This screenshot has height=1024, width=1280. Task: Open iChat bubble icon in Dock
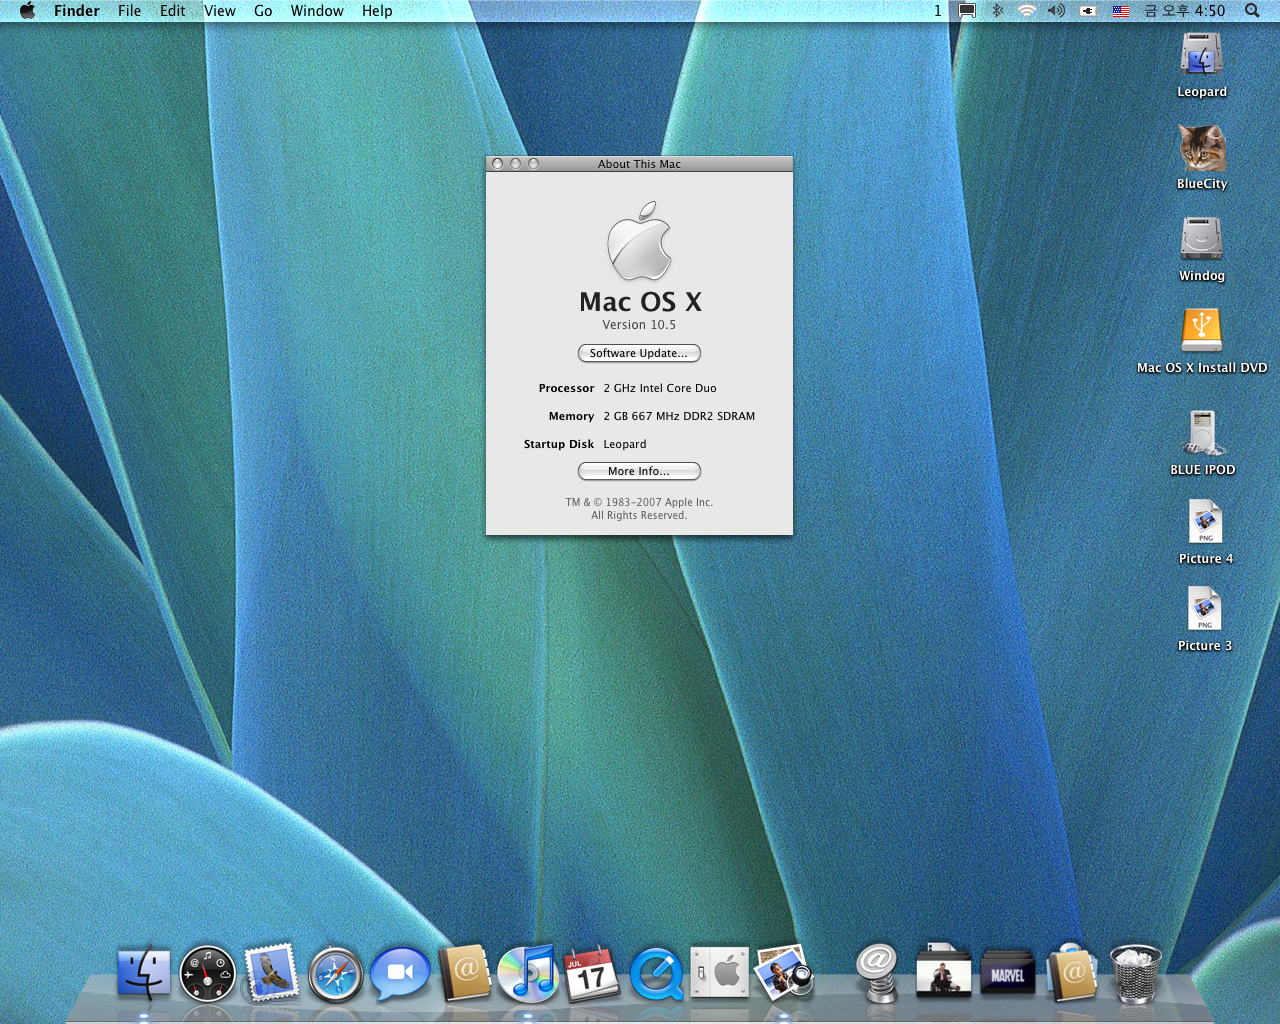click(x=400, y=973)
